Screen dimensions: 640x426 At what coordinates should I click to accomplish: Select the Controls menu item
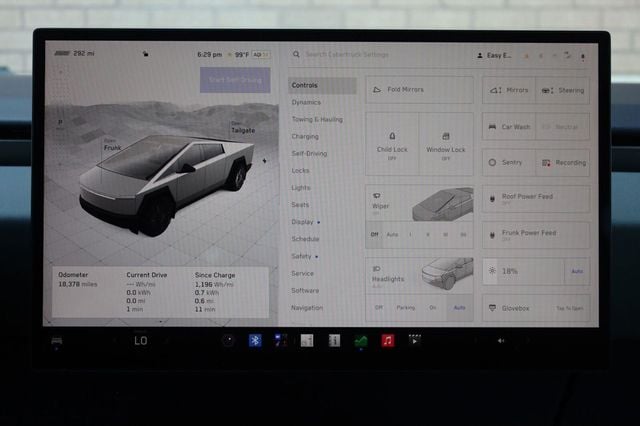coord(322,85)
